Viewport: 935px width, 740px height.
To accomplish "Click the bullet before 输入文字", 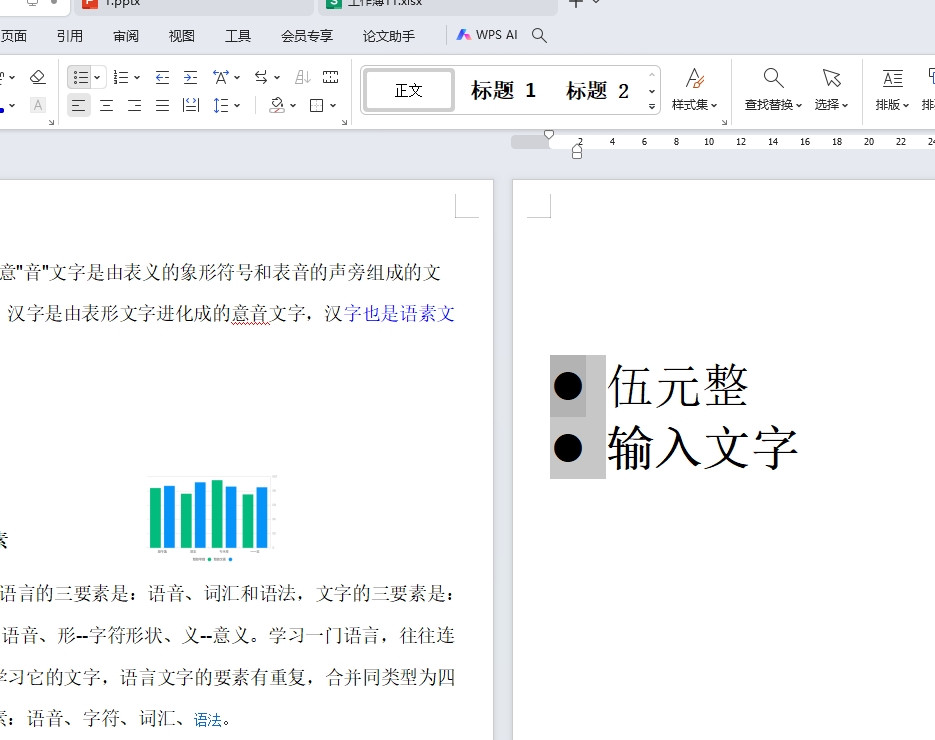I will tap(568, 447).
